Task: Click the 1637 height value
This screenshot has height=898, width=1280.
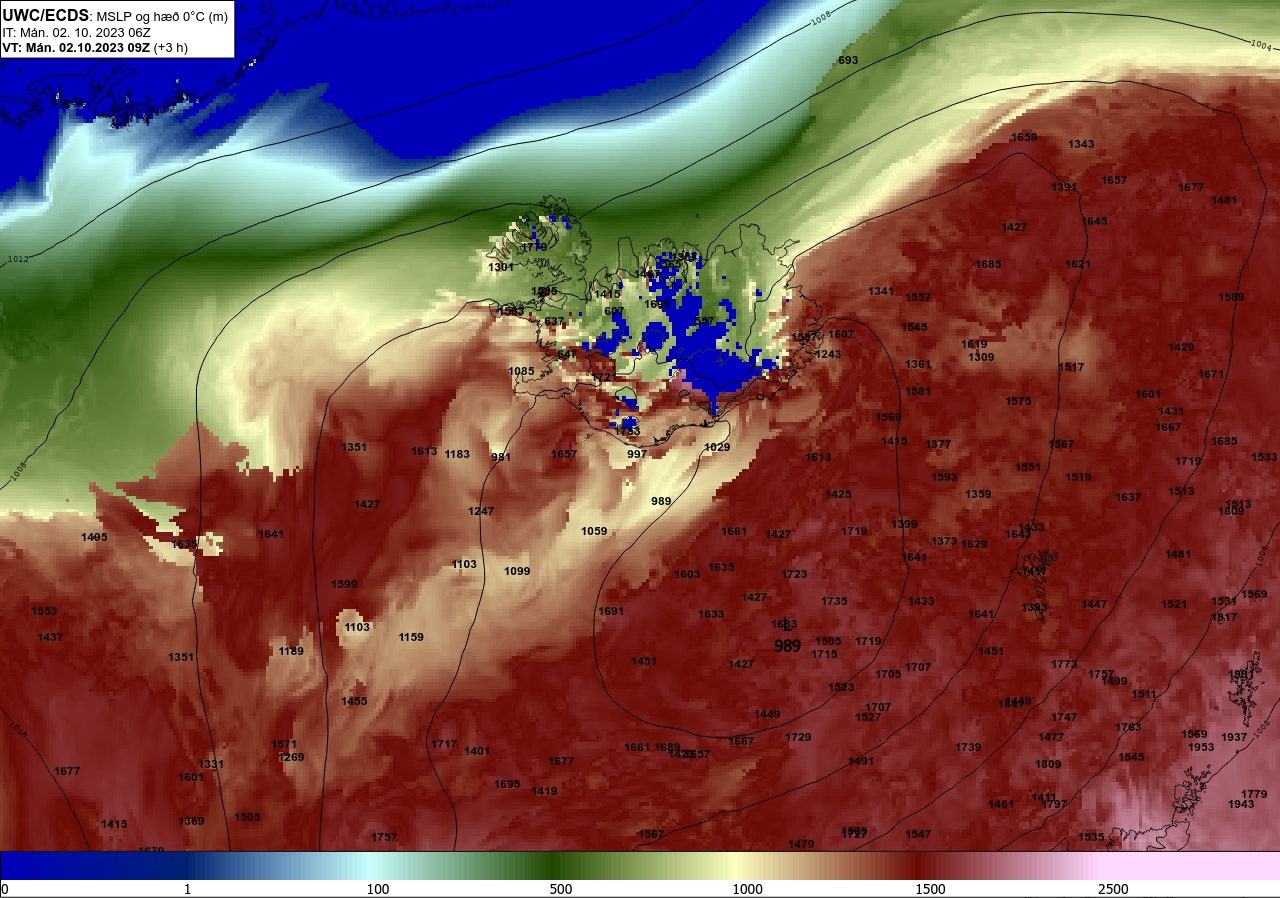Action: click(1128, 497)
